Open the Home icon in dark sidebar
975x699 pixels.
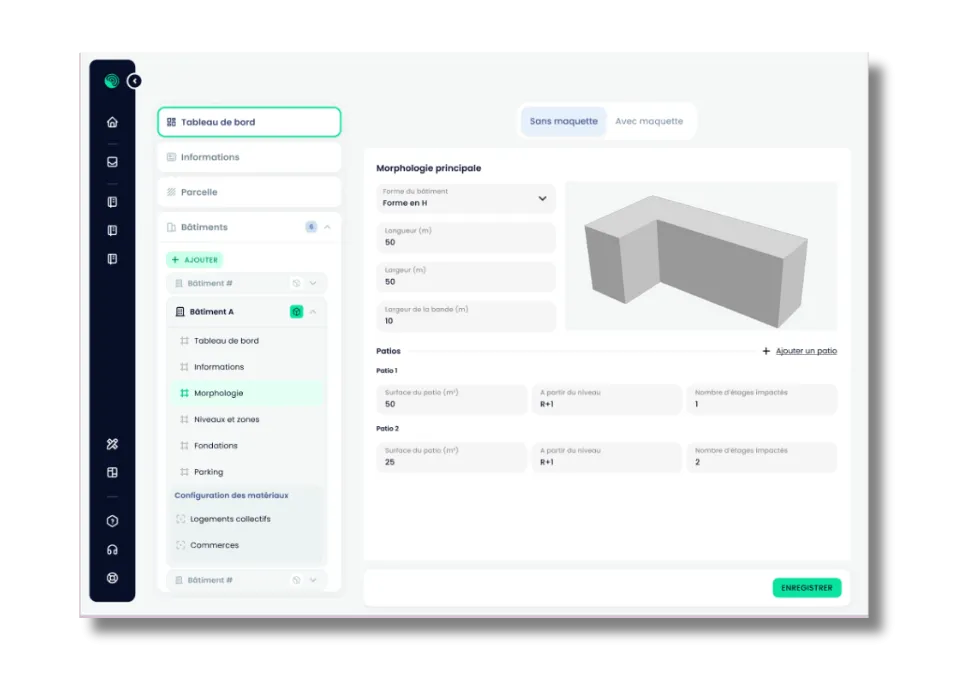[x=112, y=122]
